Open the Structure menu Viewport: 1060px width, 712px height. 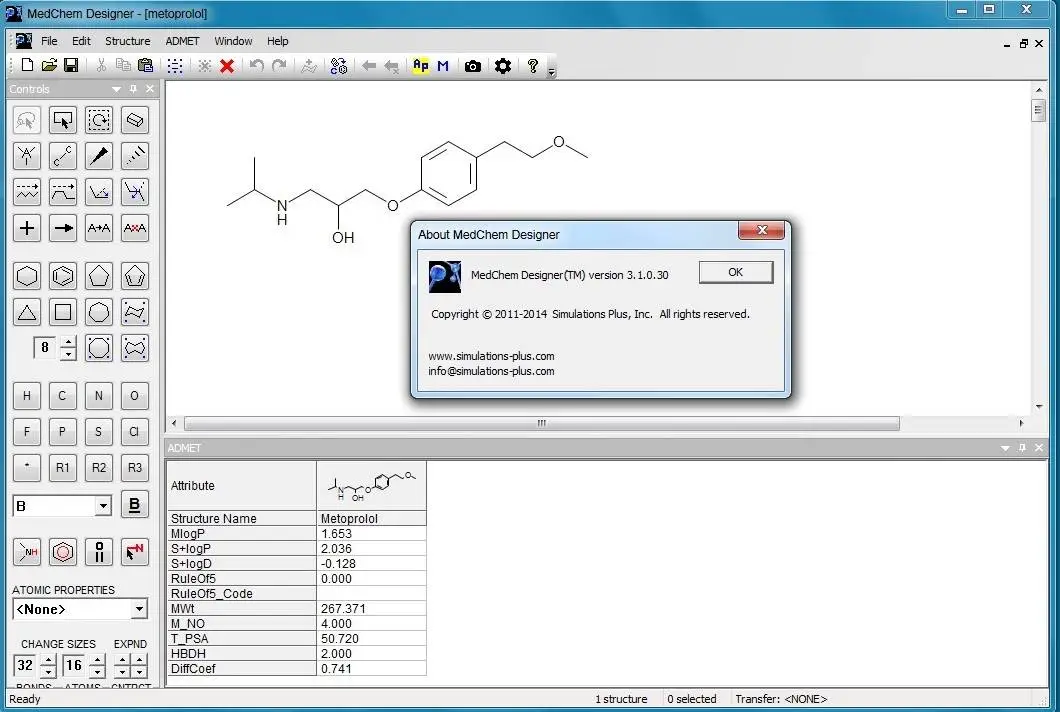coord(128,41)
